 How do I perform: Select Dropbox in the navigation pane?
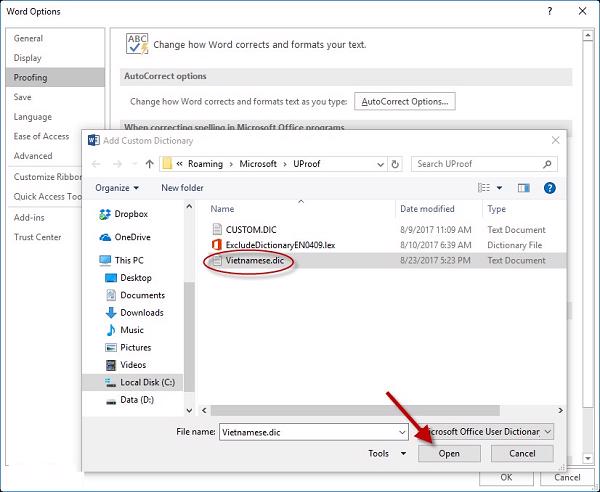pyautogui.click(x=130, y=214)
